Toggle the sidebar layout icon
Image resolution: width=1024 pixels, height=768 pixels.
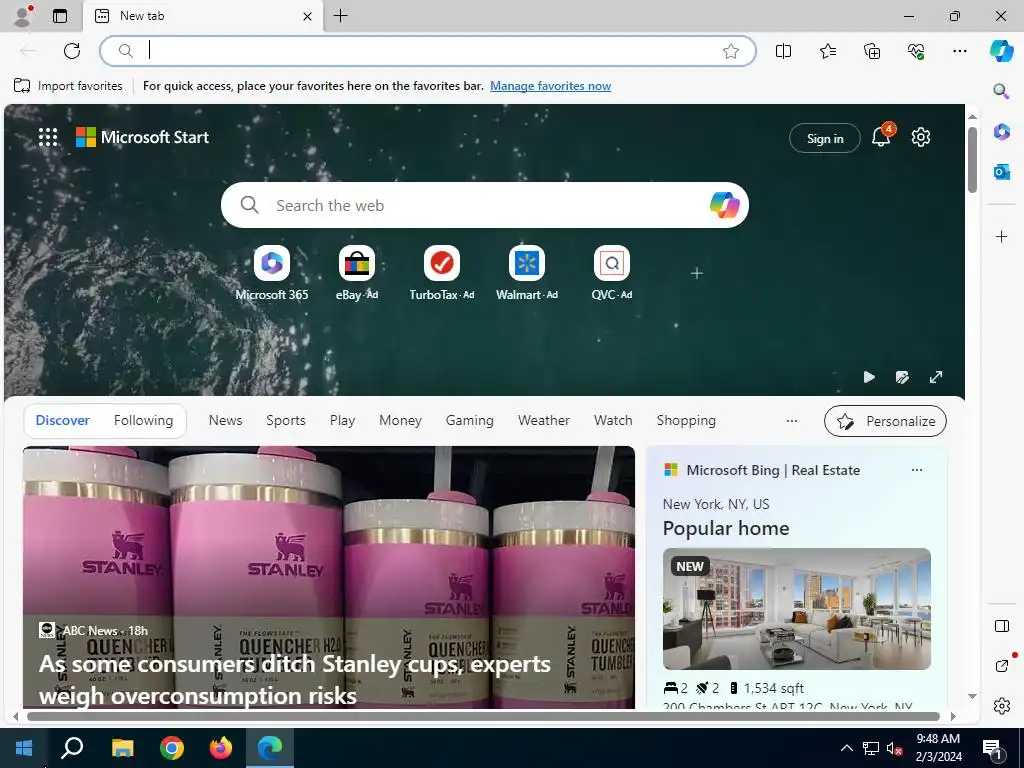1002,626
